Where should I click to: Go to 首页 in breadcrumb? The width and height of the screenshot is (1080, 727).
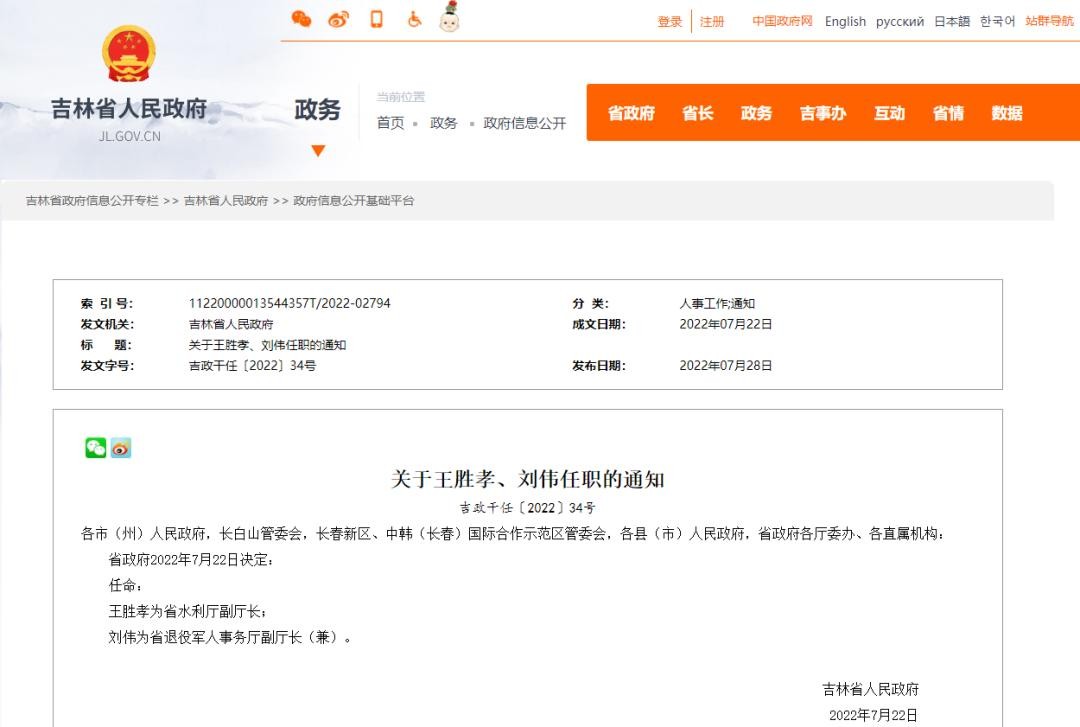(x=390, y=123)
